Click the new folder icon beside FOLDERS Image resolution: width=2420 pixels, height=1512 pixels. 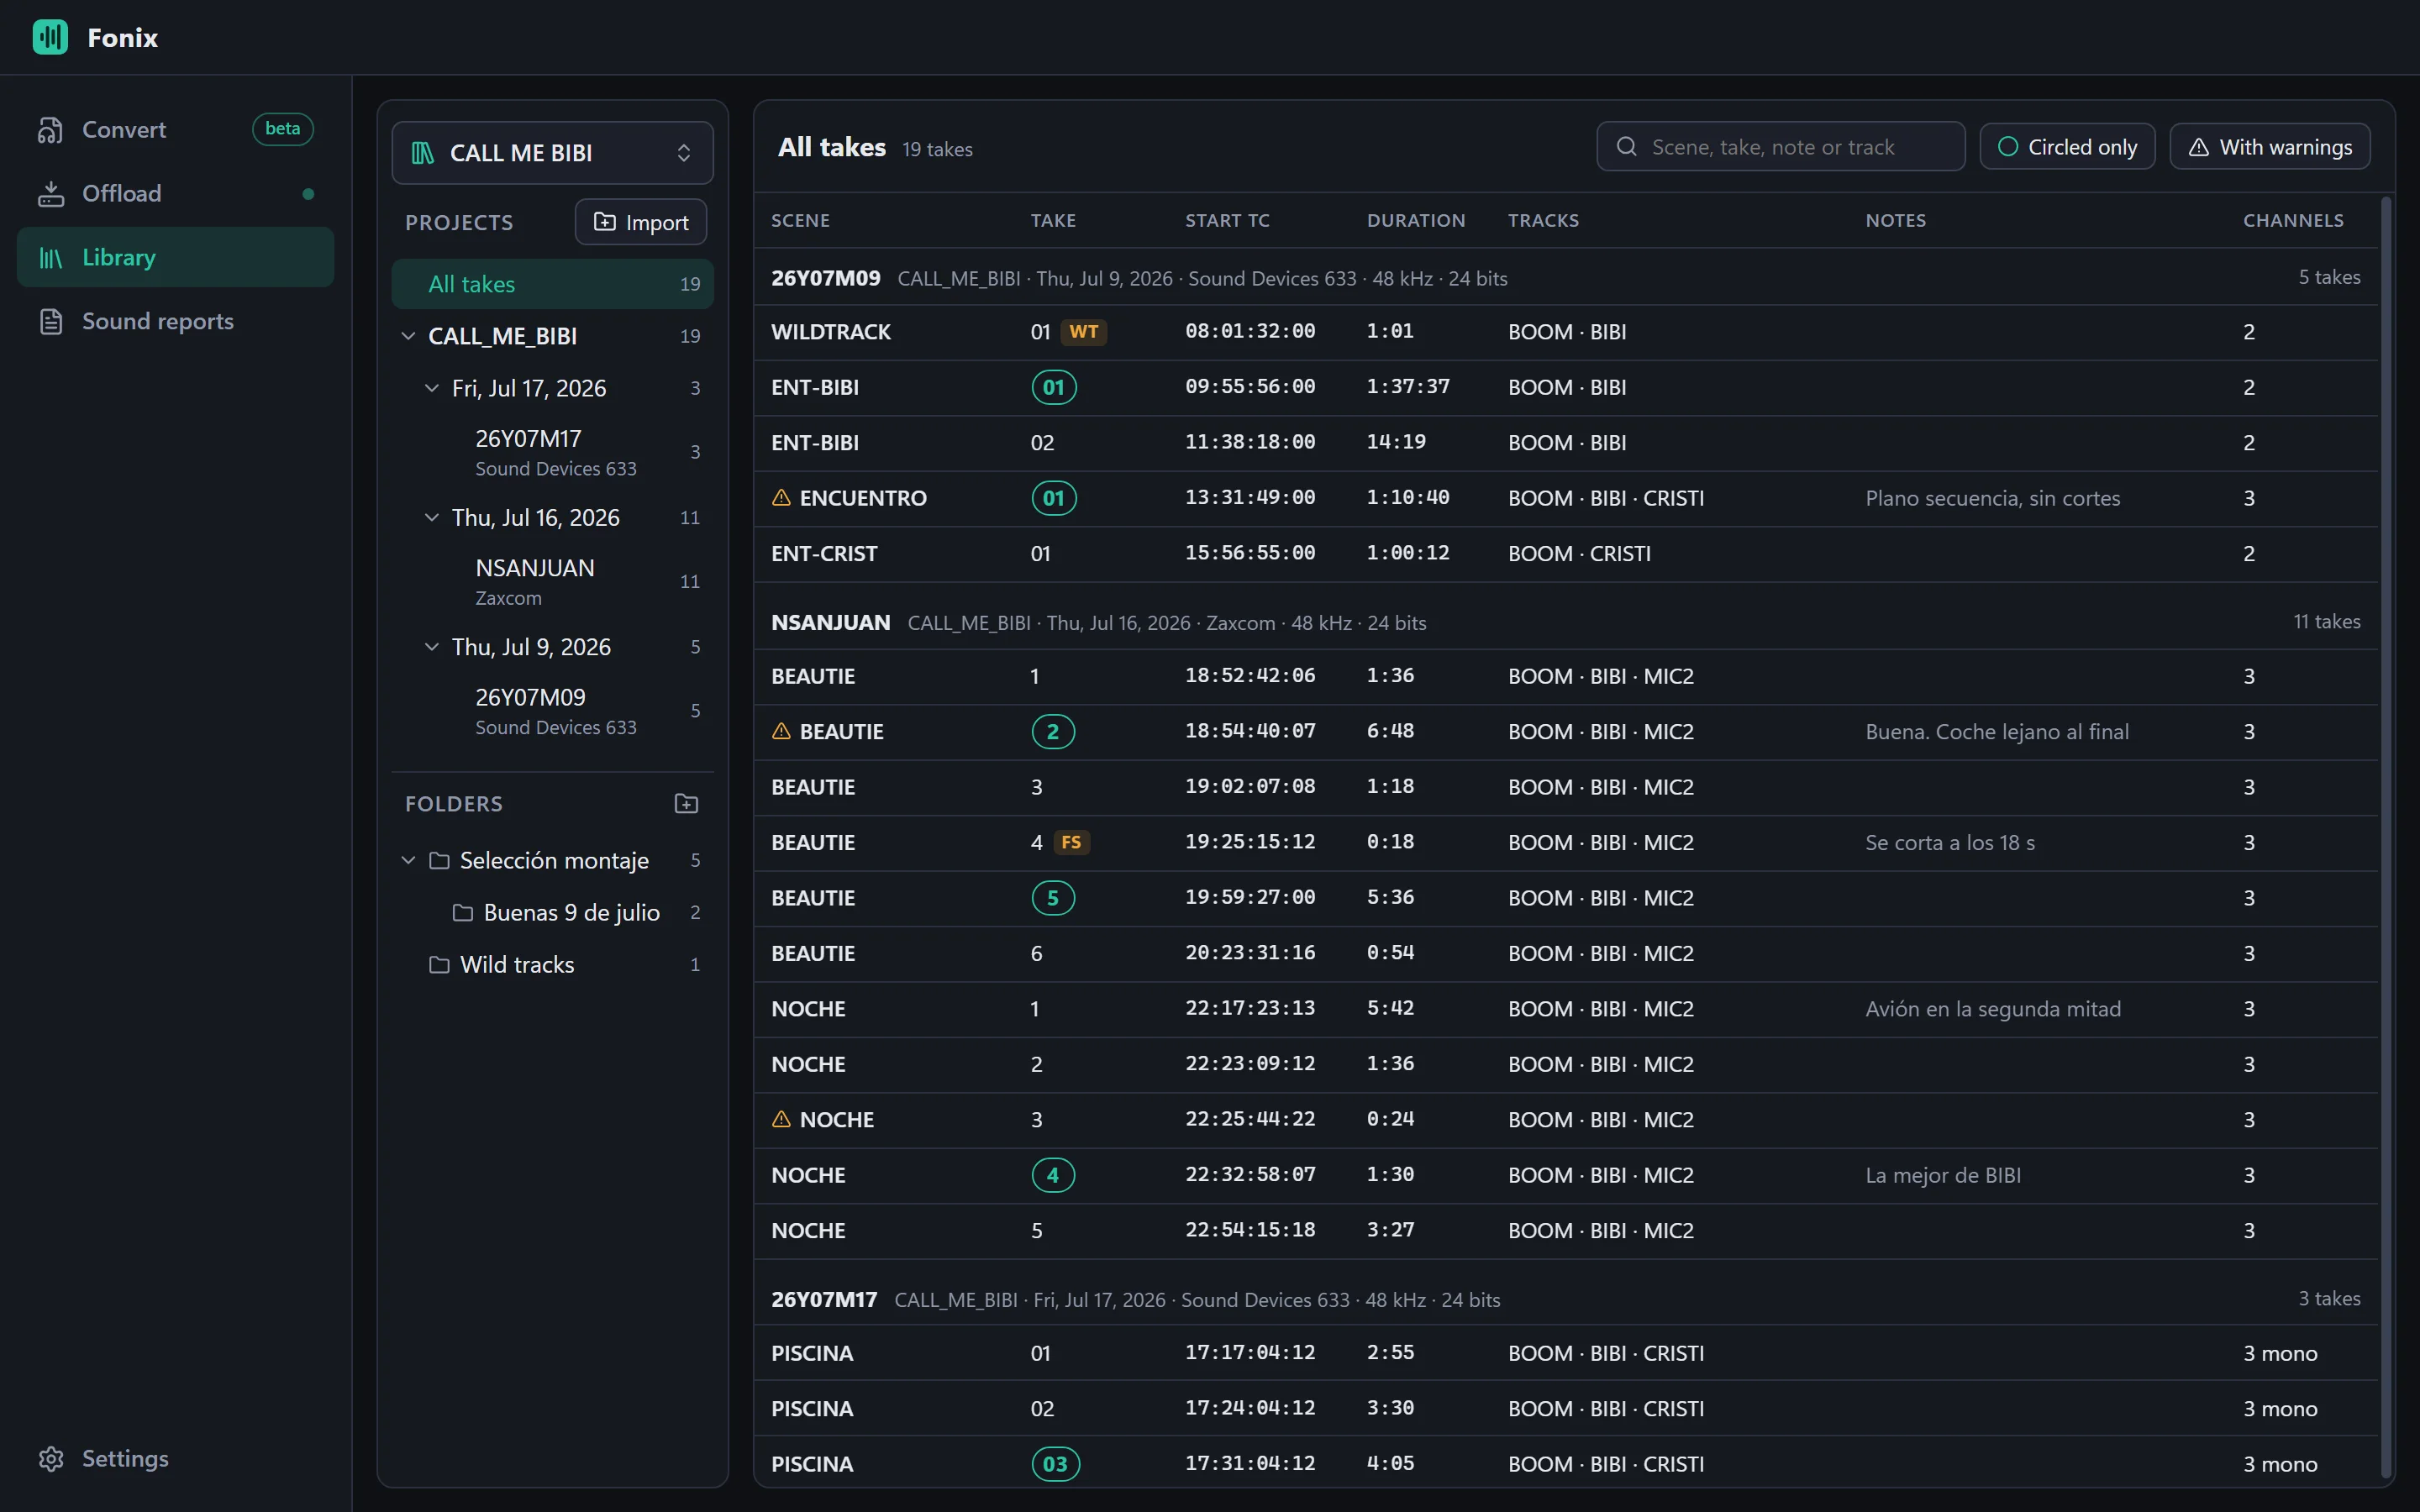point(686,804)
